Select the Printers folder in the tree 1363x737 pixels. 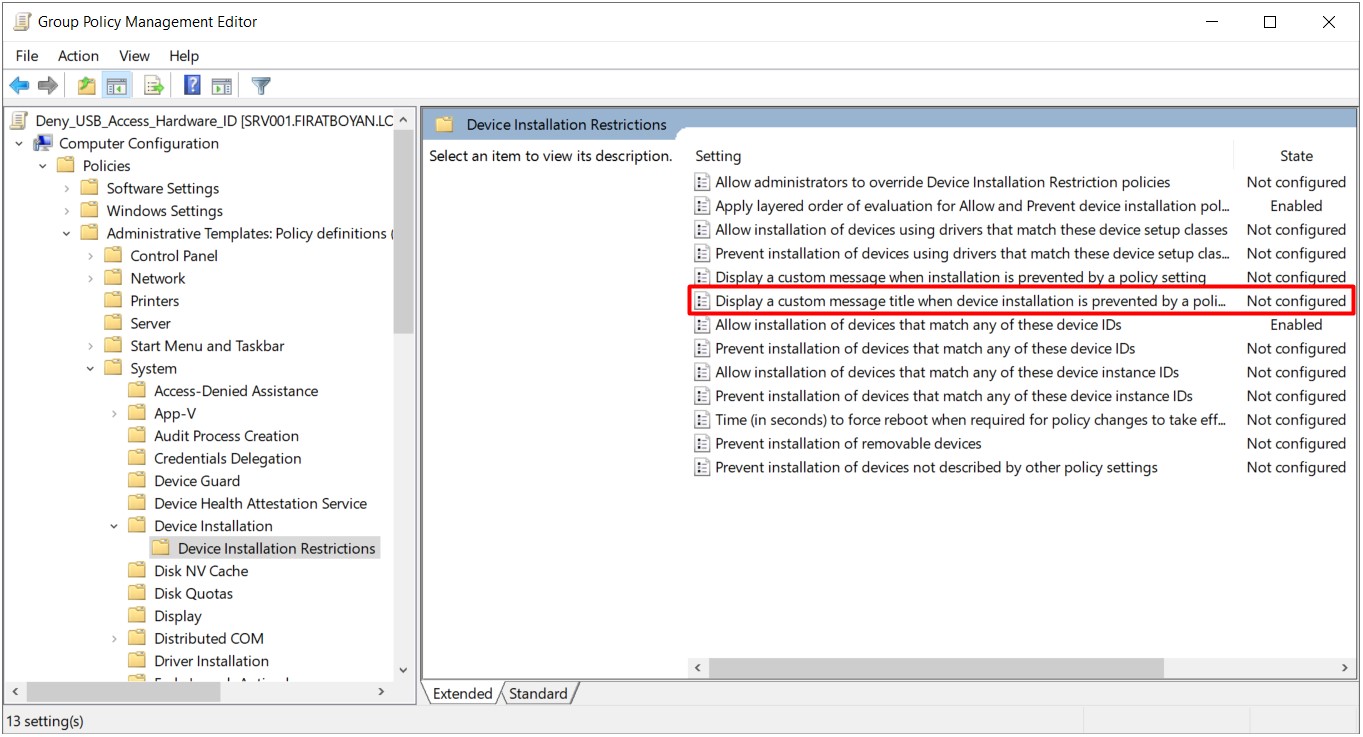coord(154,301)
